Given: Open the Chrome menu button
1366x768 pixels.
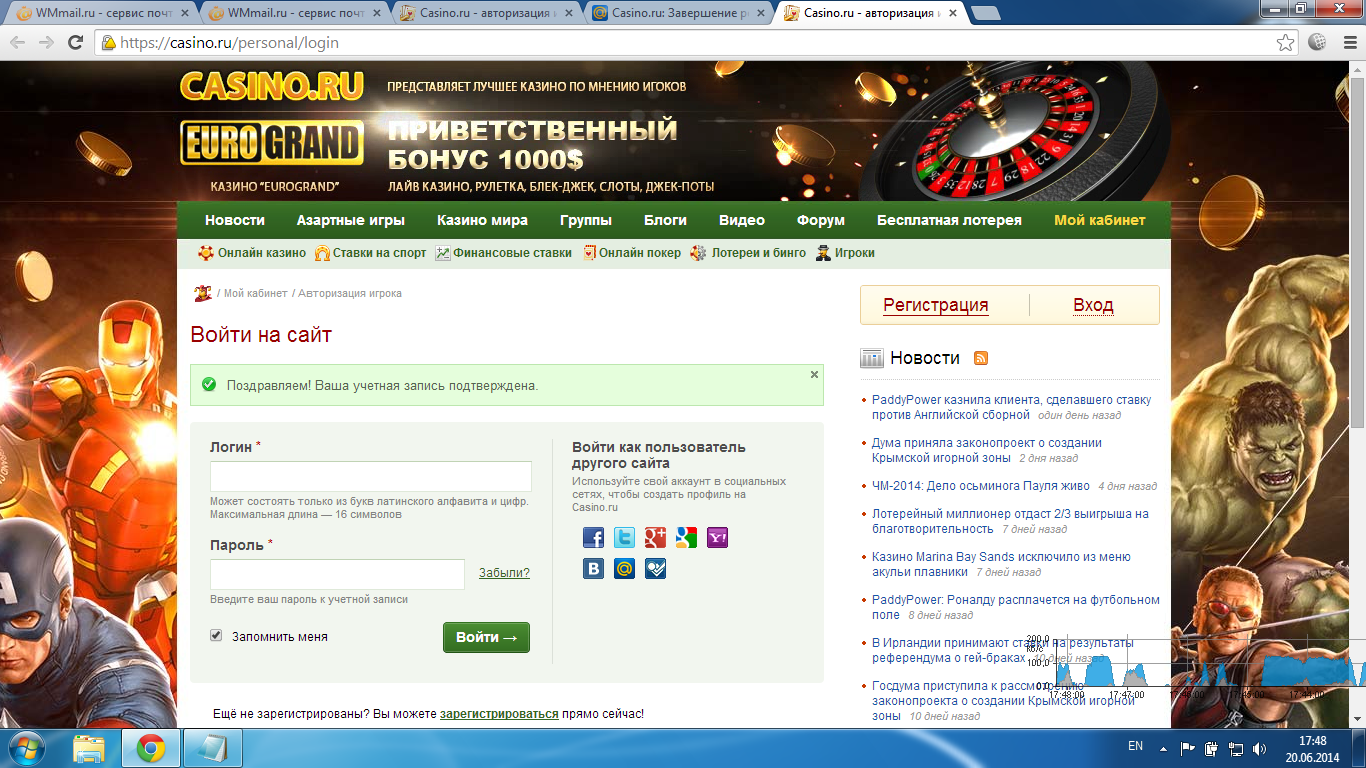Looking at the screenshot, I should pos(1348,43).
